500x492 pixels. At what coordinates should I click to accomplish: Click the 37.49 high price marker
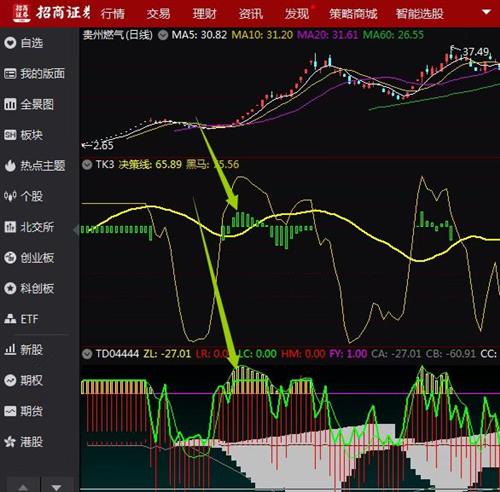476,52
